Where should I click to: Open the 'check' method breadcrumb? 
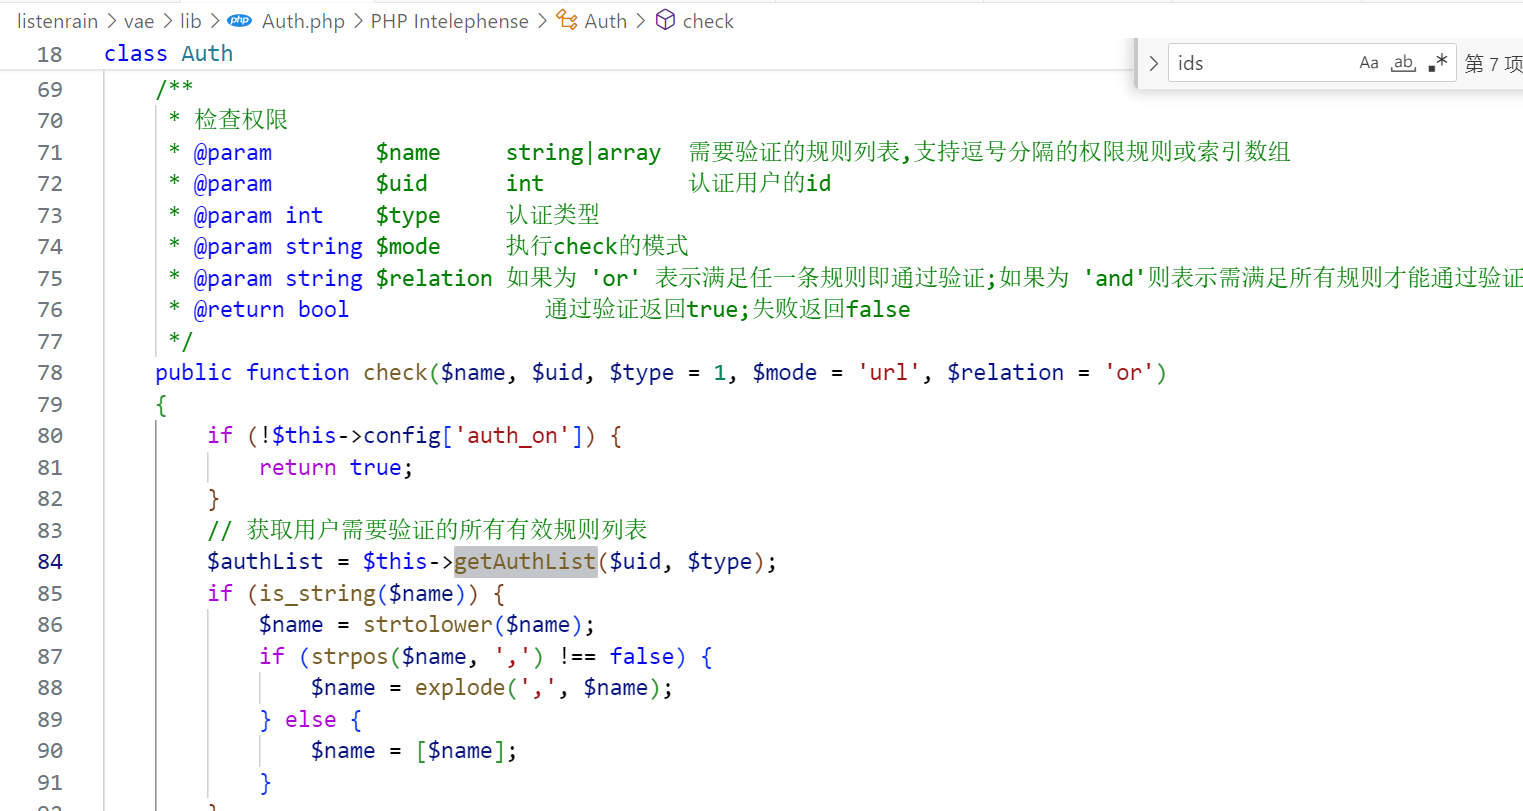click(708, 21)
